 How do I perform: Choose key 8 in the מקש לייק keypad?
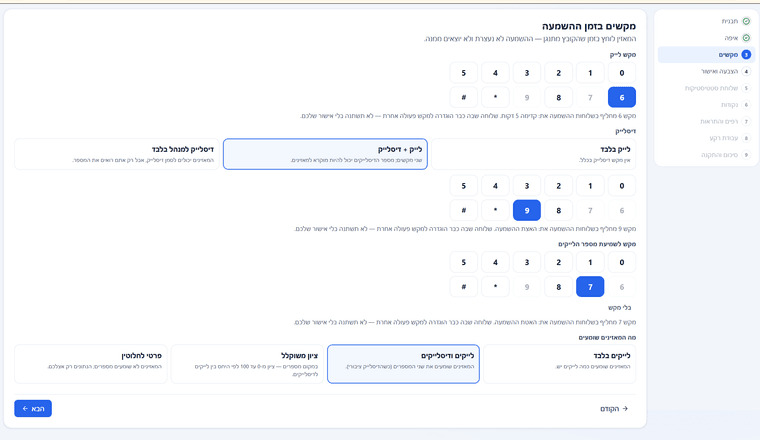(558, 97)
